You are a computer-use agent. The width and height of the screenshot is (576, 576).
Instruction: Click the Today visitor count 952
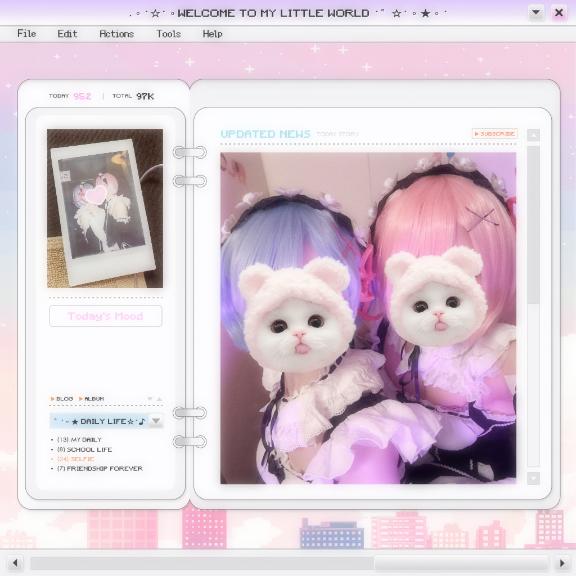[82, 96]
